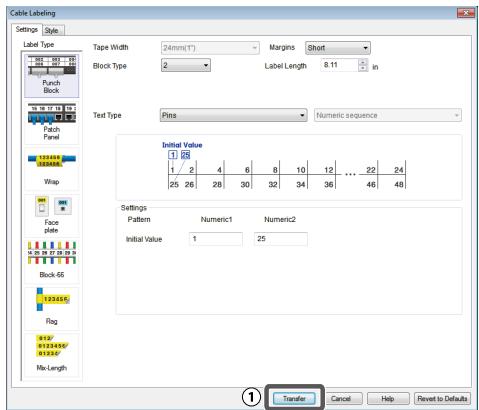Open Help for Cable Labeling

[x=388, y=398]
